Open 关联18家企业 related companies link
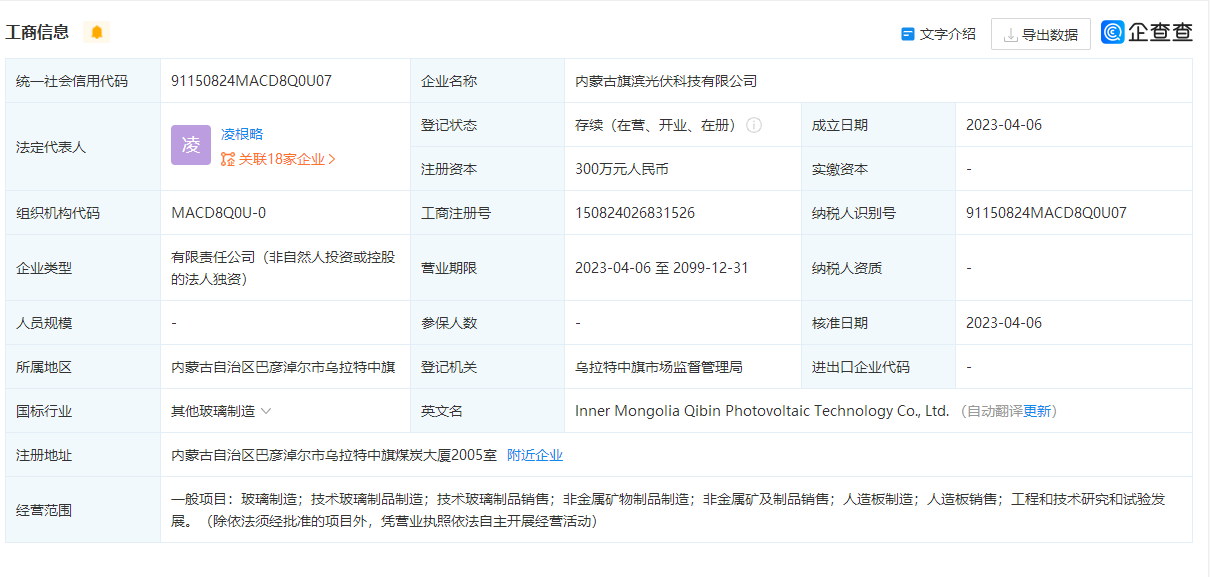1210x577 pixels. point(279,159)
